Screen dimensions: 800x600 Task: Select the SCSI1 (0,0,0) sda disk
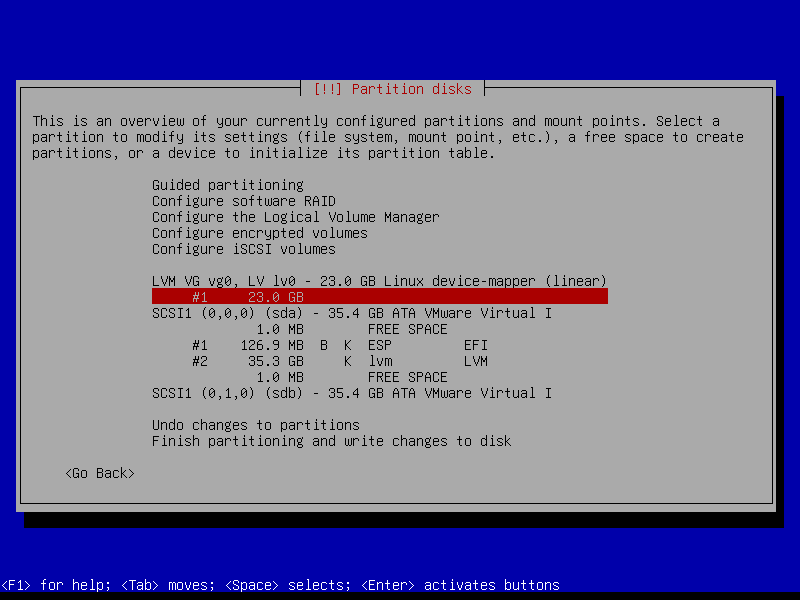(351, 313)
